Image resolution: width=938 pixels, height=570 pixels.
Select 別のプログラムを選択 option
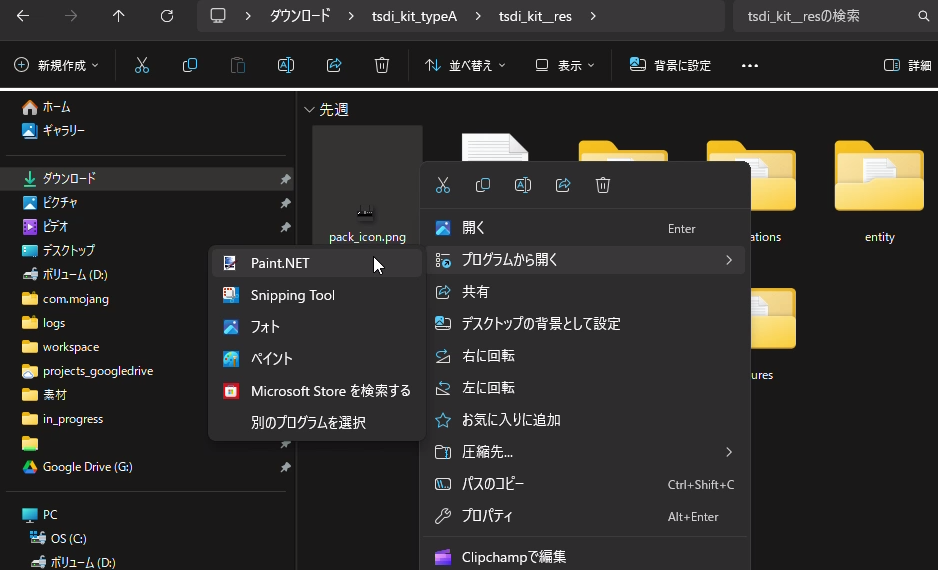[x=308, y=423]
